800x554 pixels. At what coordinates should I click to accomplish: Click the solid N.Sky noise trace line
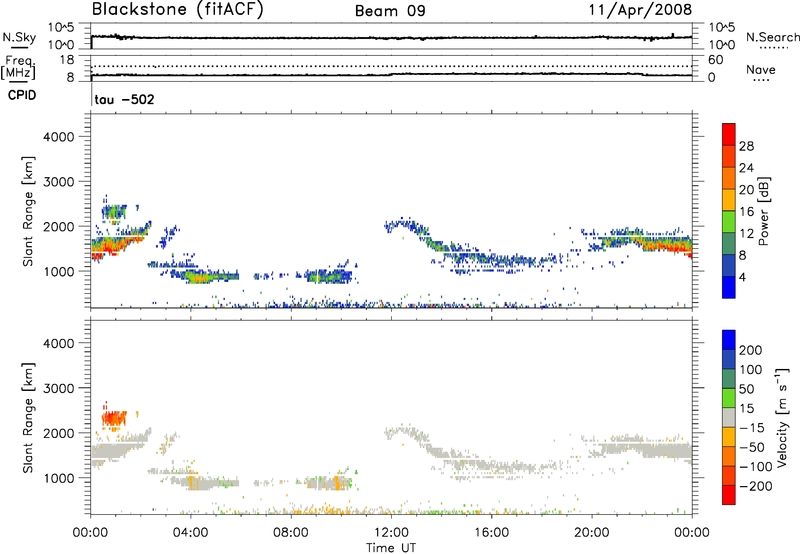tap(392, 38)
